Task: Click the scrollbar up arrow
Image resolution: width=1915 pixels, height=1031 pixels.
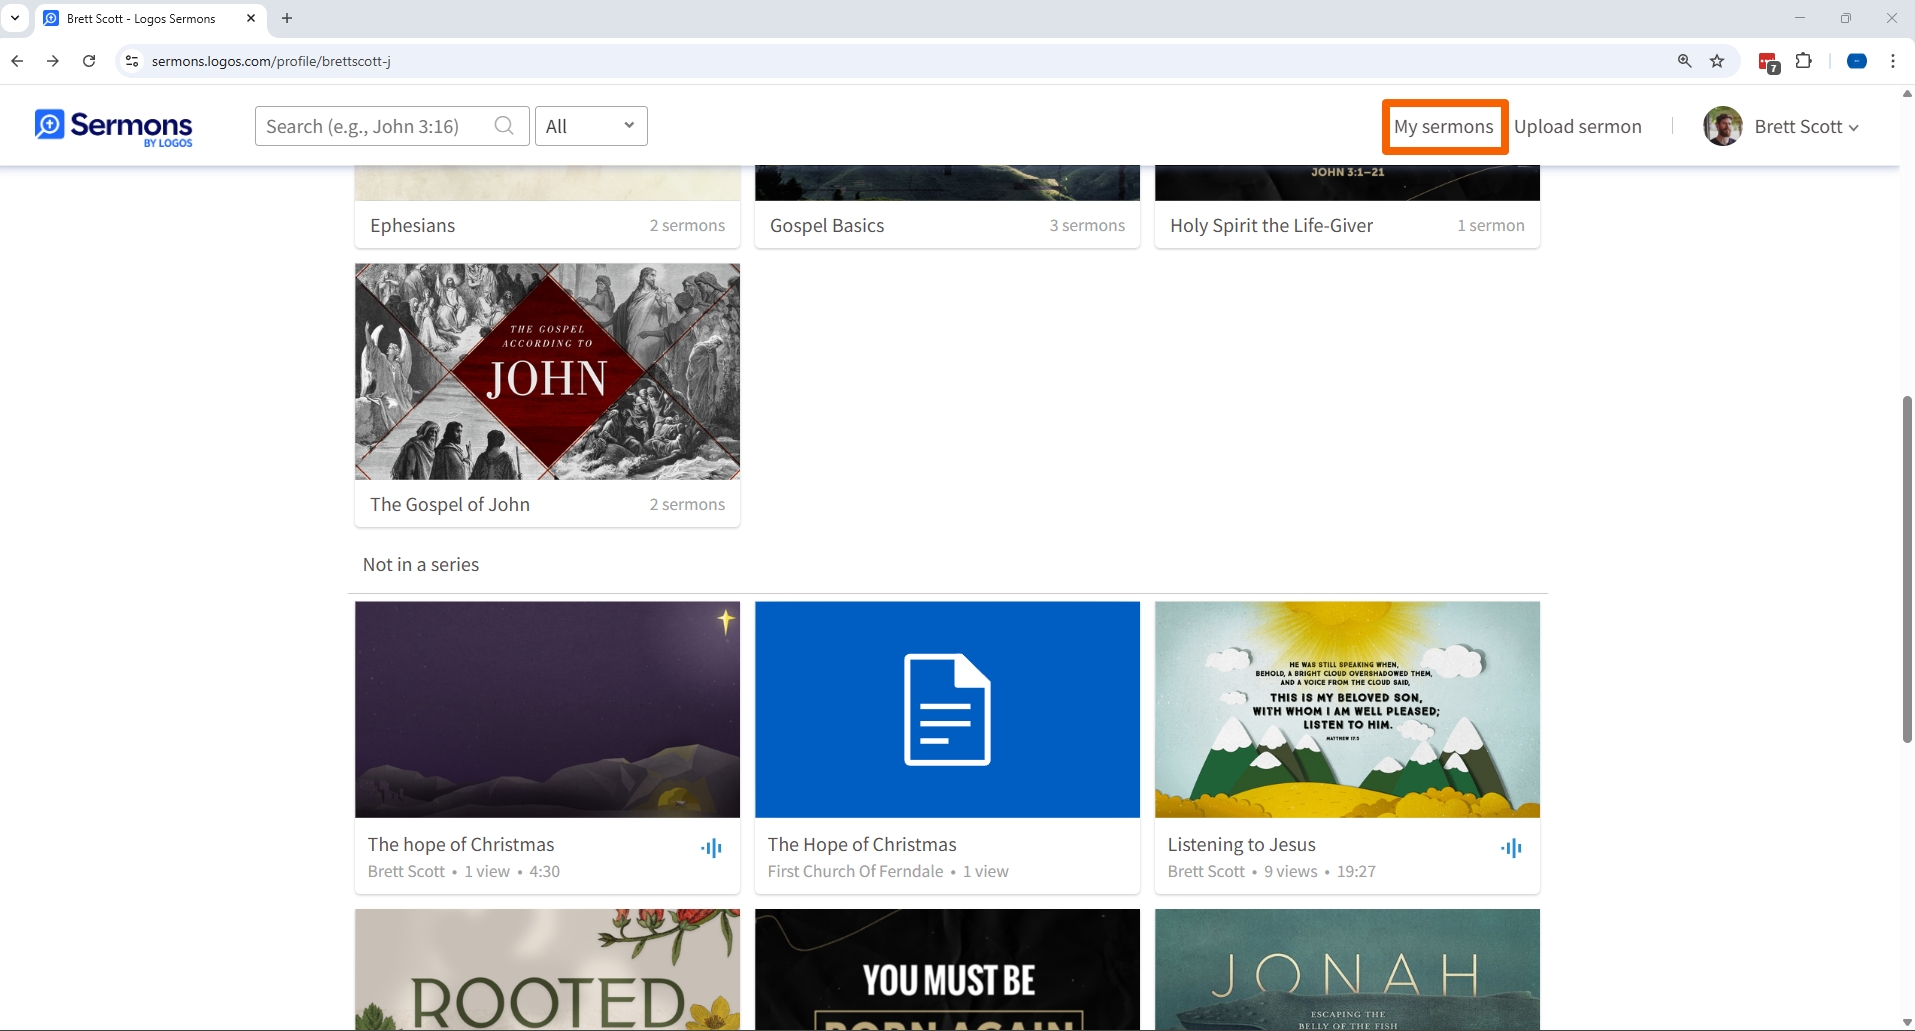Action: (x=1907, y=93)
